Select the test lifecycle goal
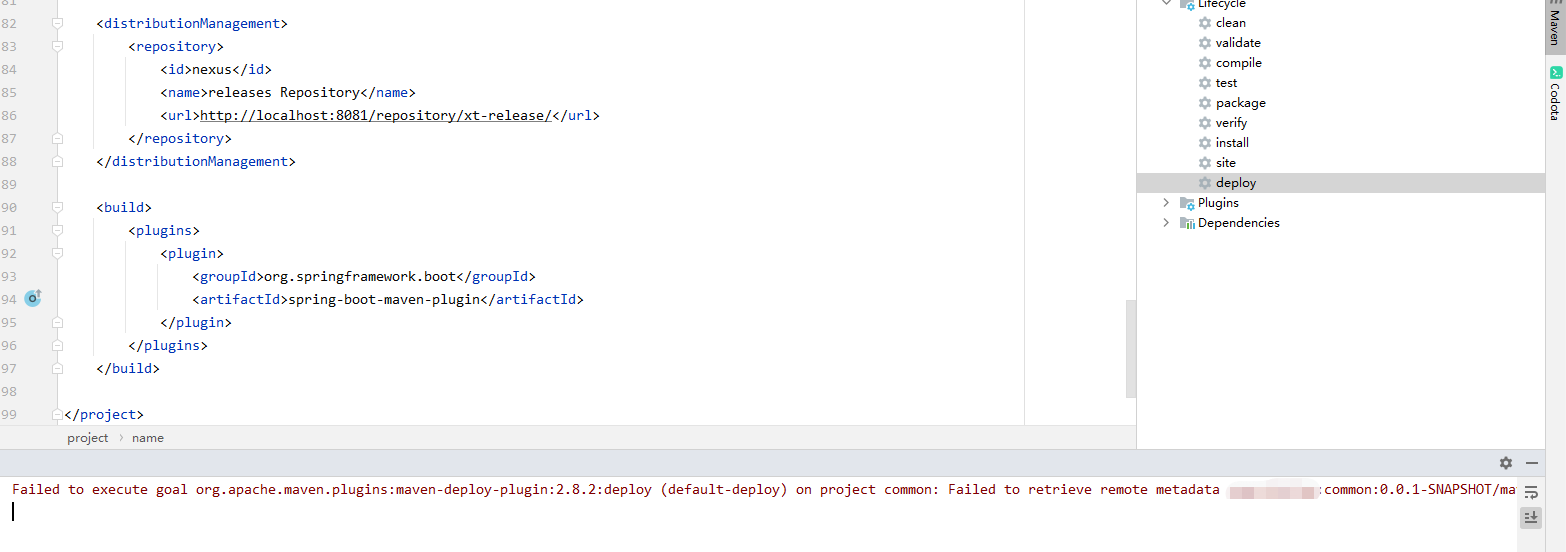 point(1226,83)
